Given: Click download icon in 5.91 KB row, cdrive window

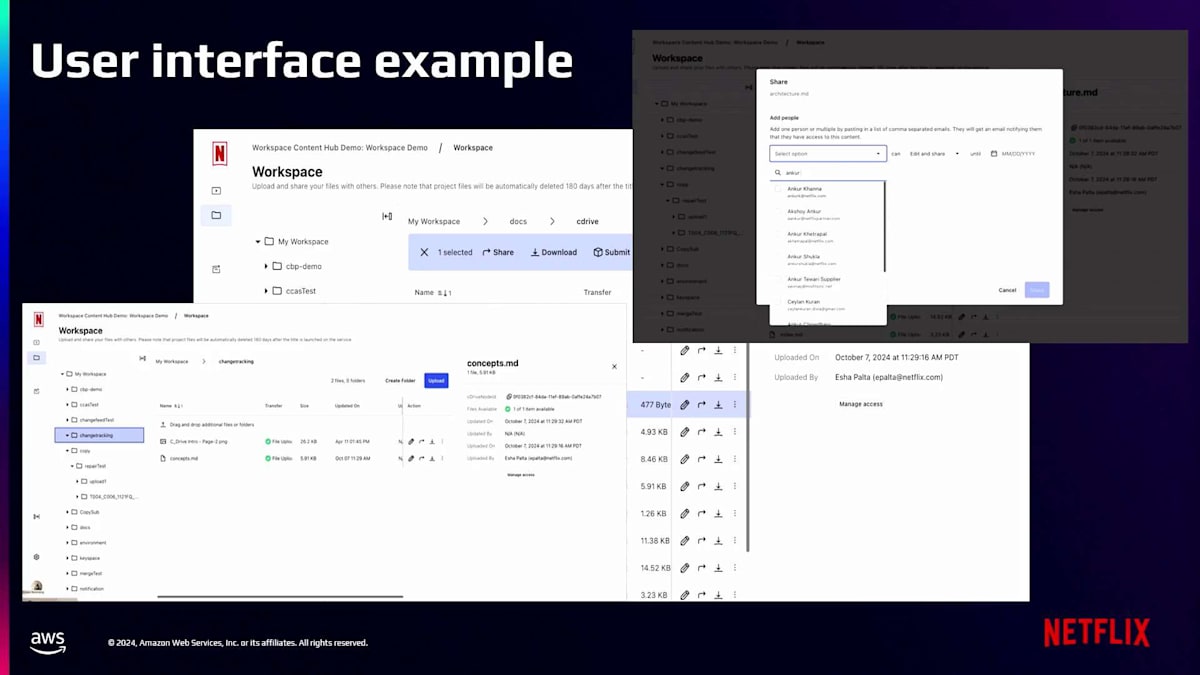Looking at the screenshot, I should [x=718, y=486].
